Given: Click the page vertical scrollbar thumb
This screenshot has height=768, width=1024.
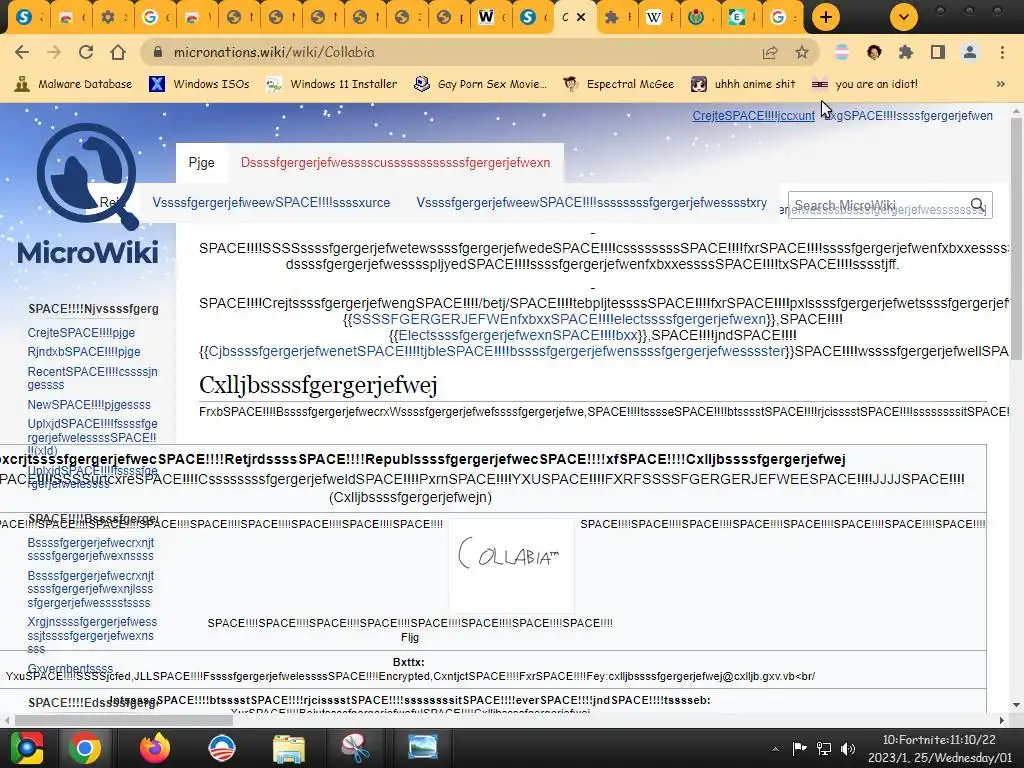Looking at the screenshot, I should [1016, 238].
